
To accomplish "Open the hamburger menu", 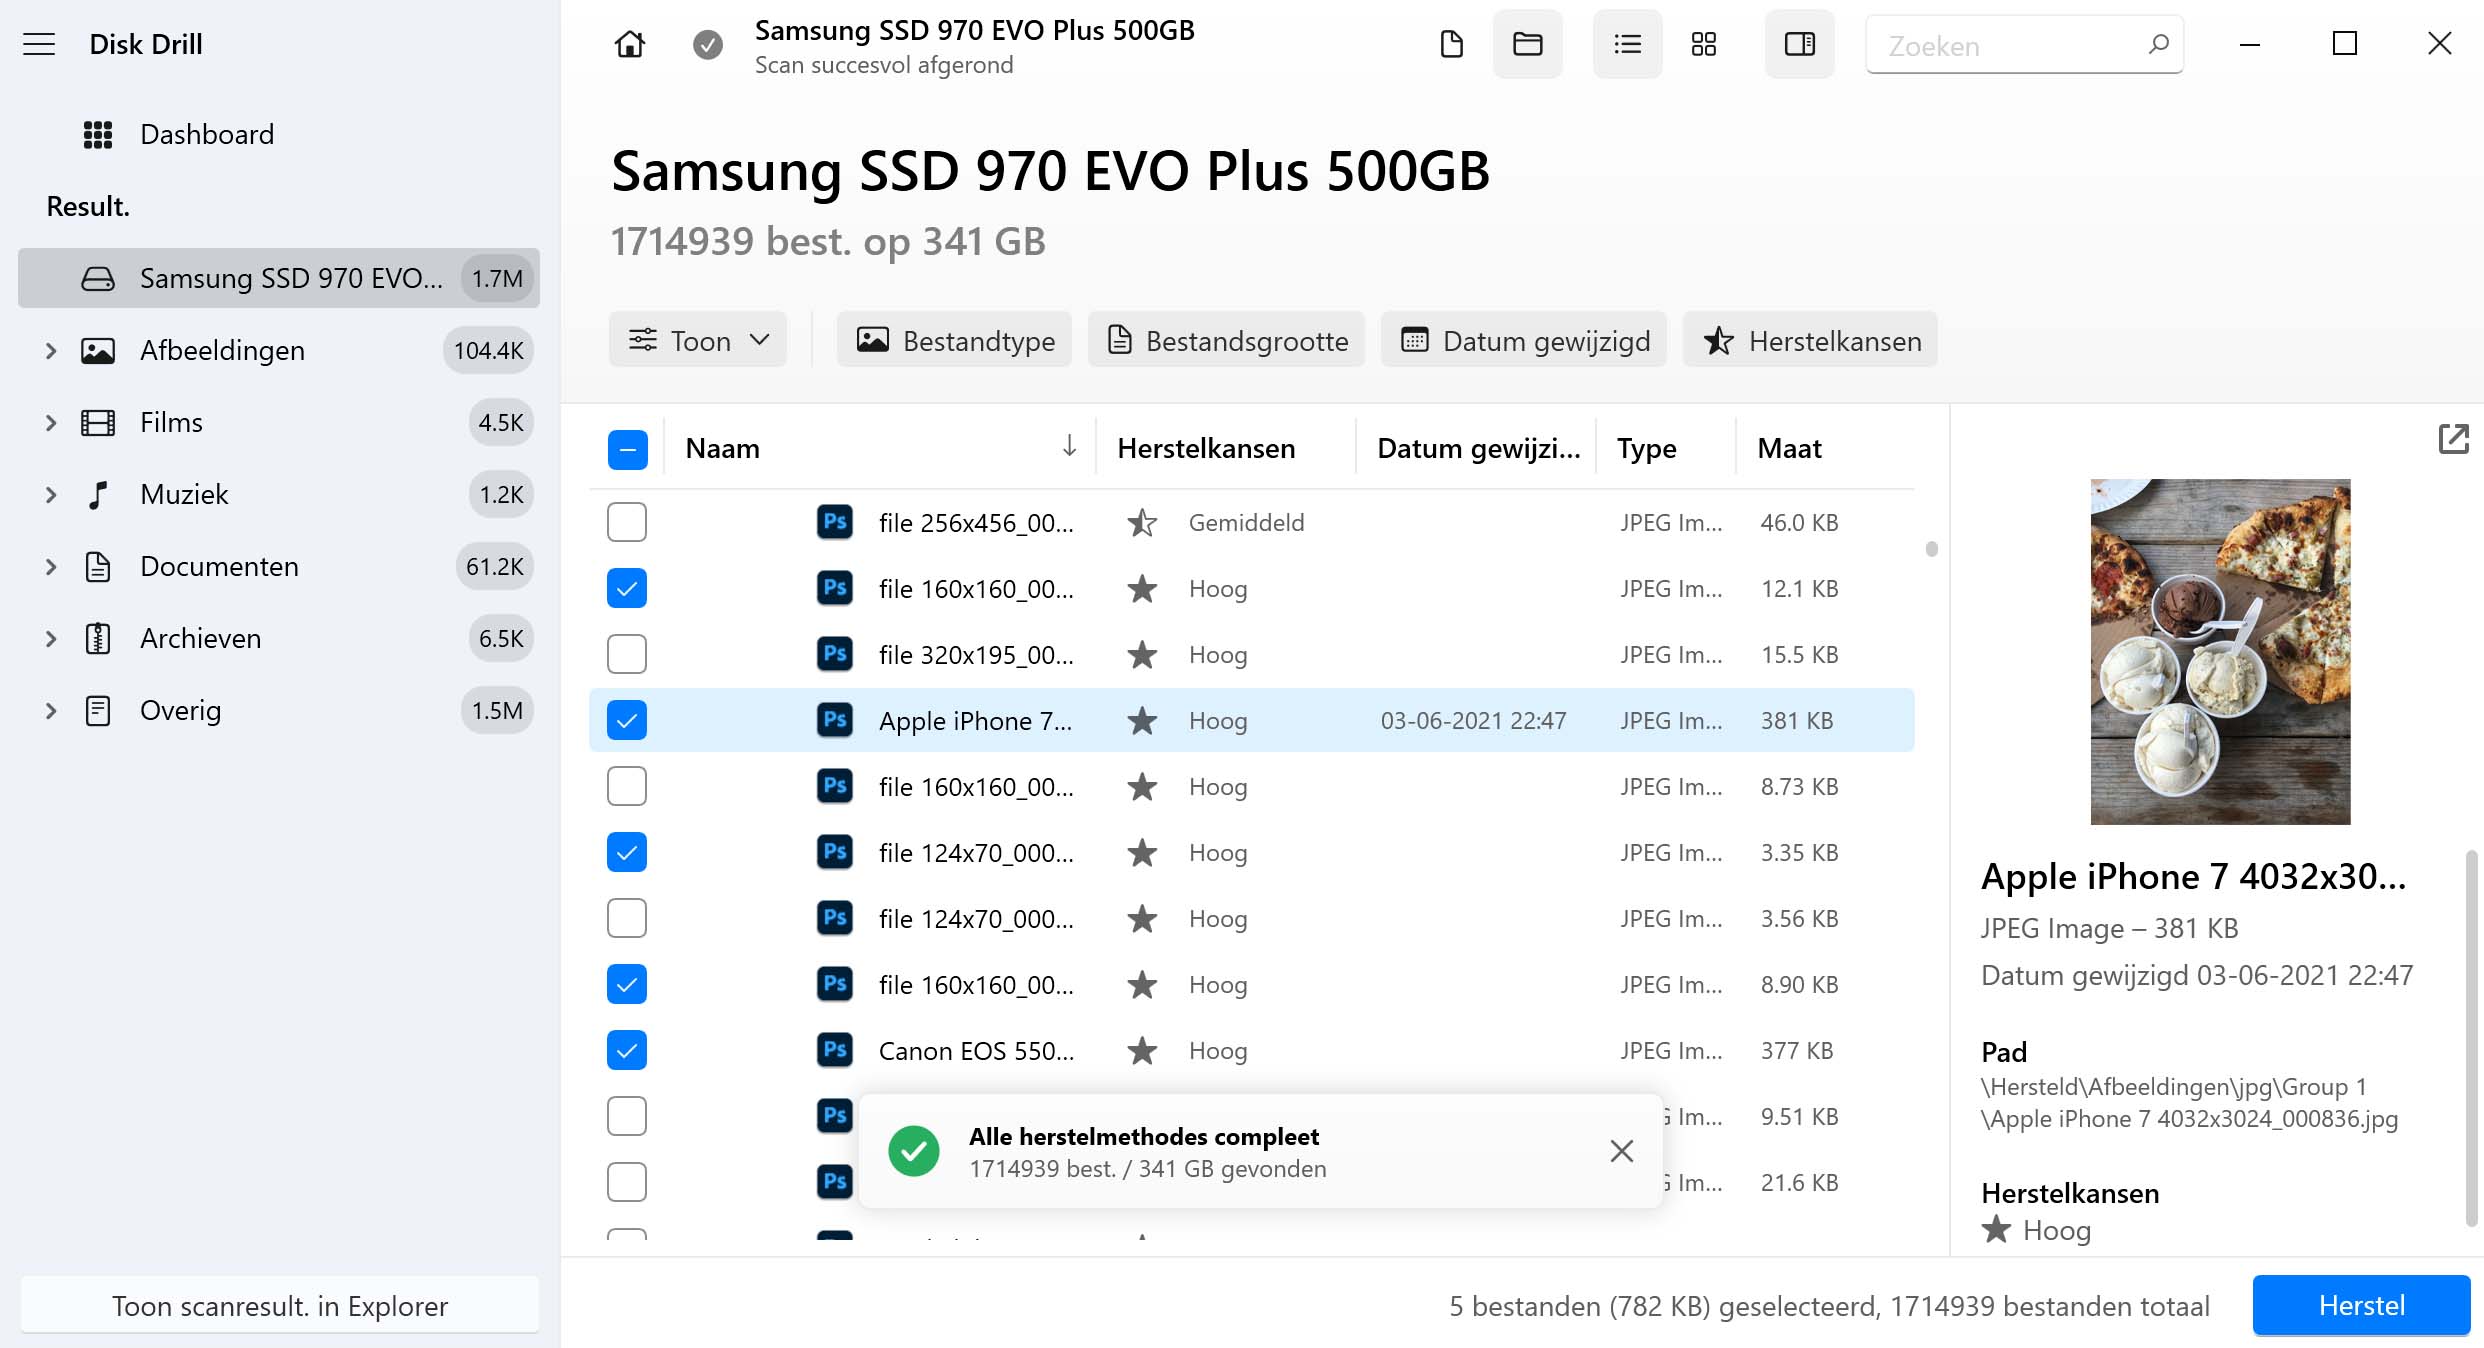I will tap(39, 44).
